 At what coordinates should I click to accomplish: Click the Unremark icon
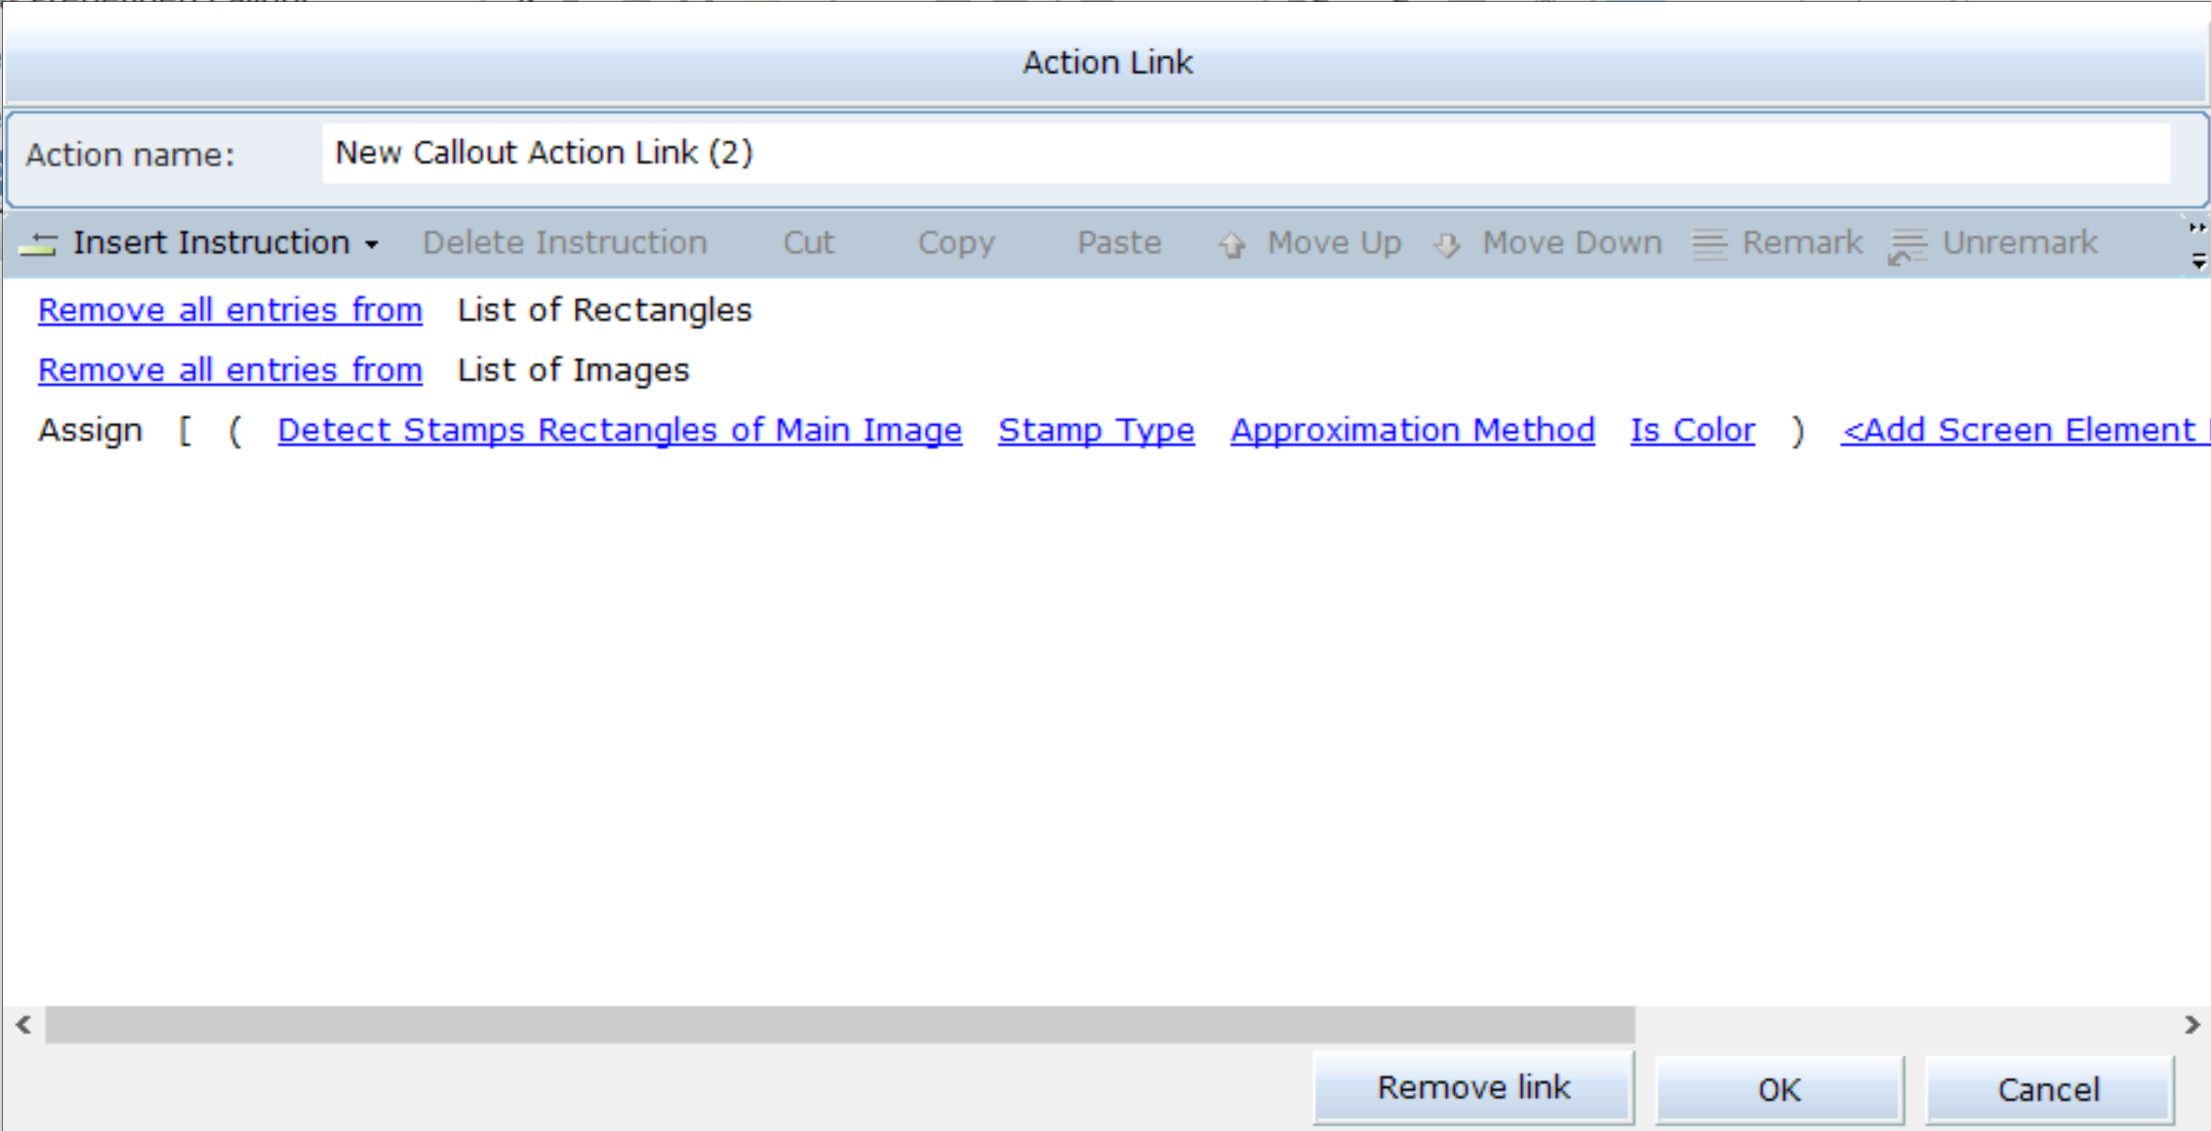pos(1908,245)
